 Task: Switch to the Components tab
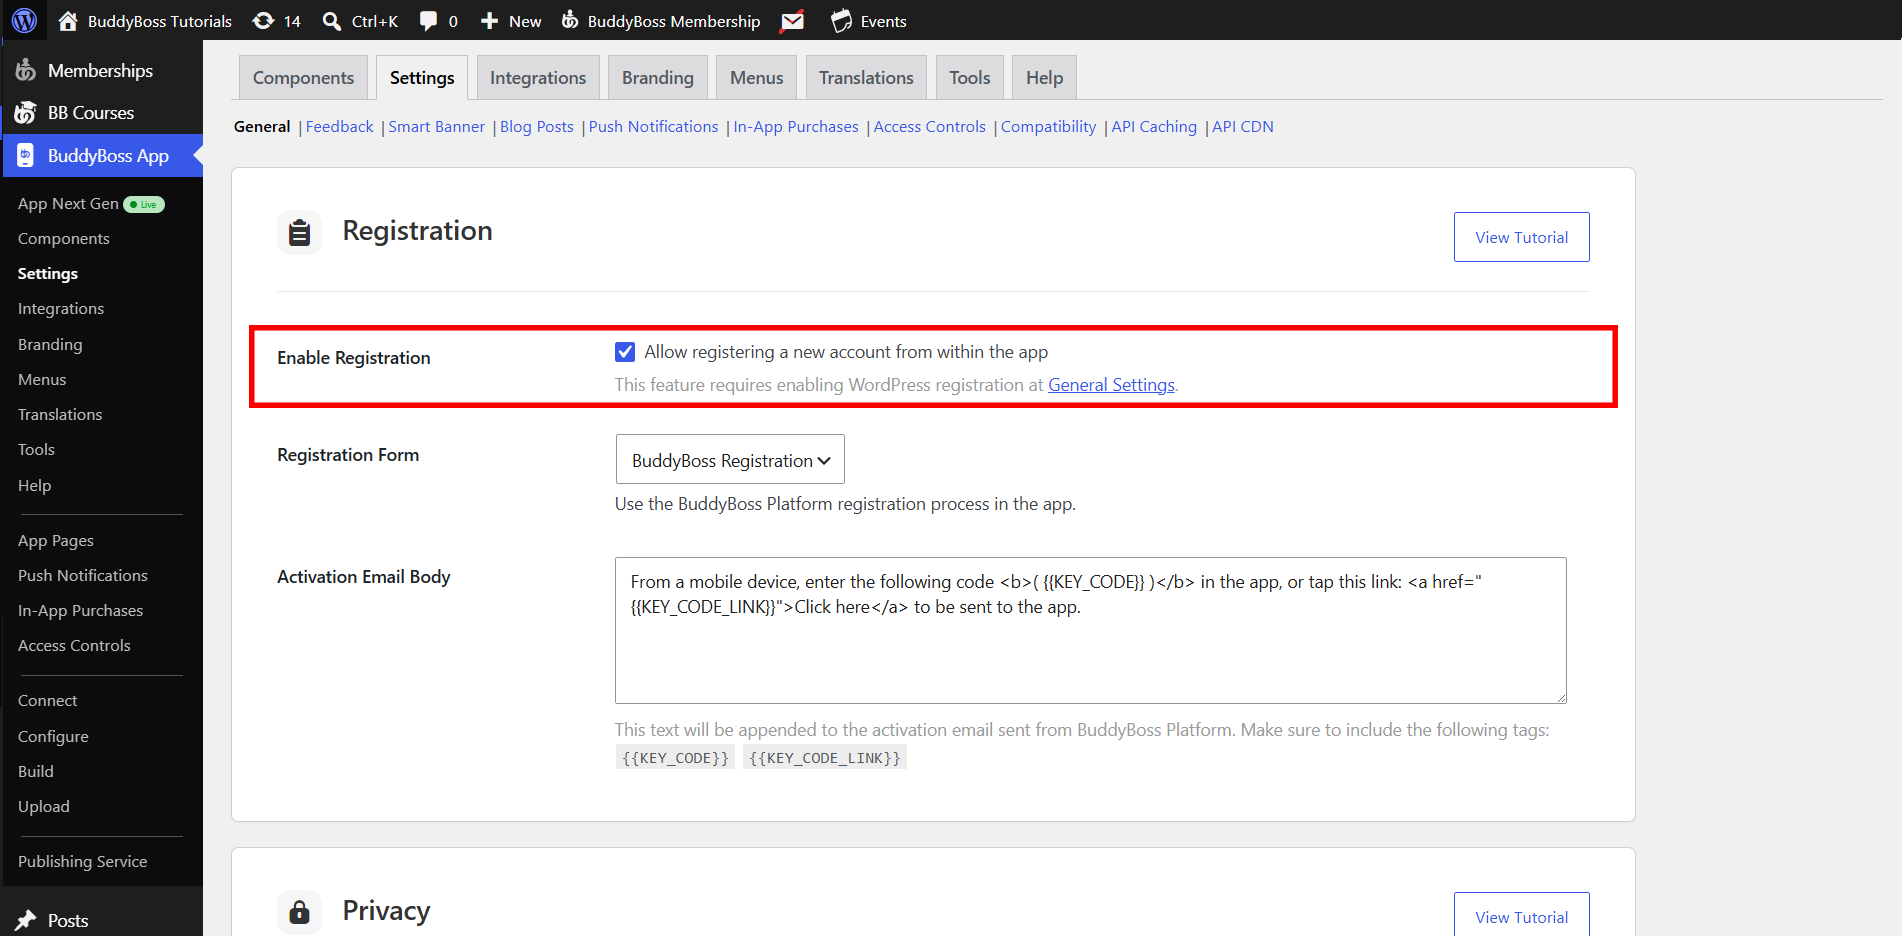point(303,78)
